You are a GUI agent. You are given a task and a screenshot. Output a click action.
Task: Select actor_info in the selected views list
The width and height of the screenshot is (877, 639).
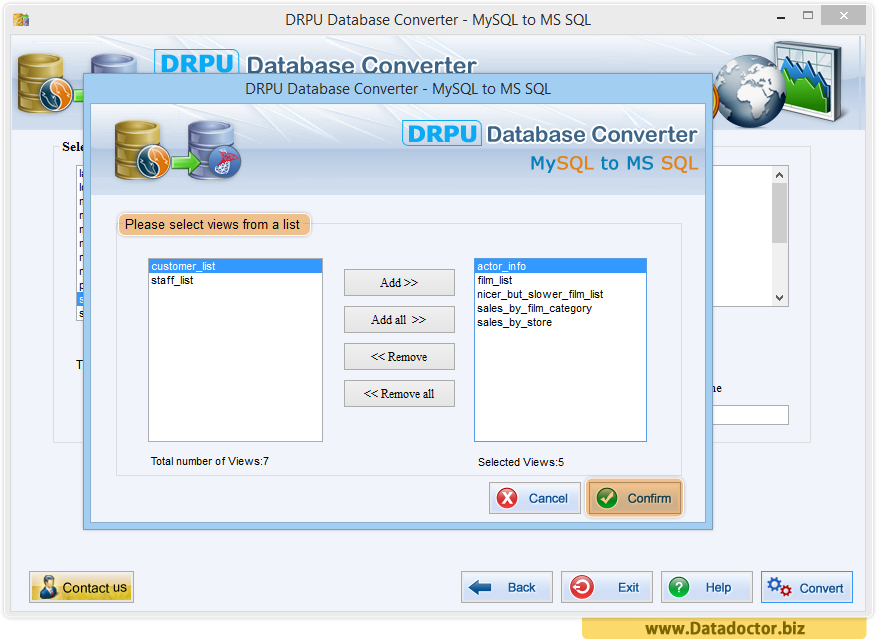(x=560, y=266)
